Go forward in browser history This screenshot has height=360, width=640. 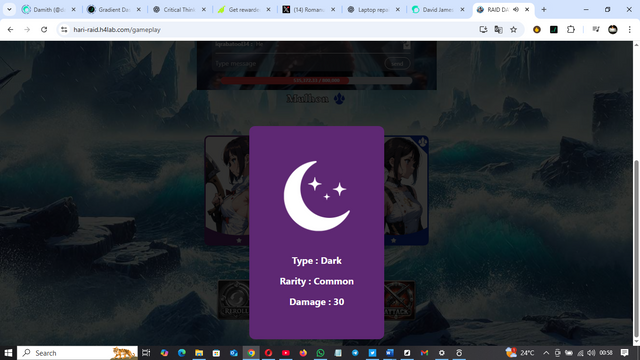(27, 29)
